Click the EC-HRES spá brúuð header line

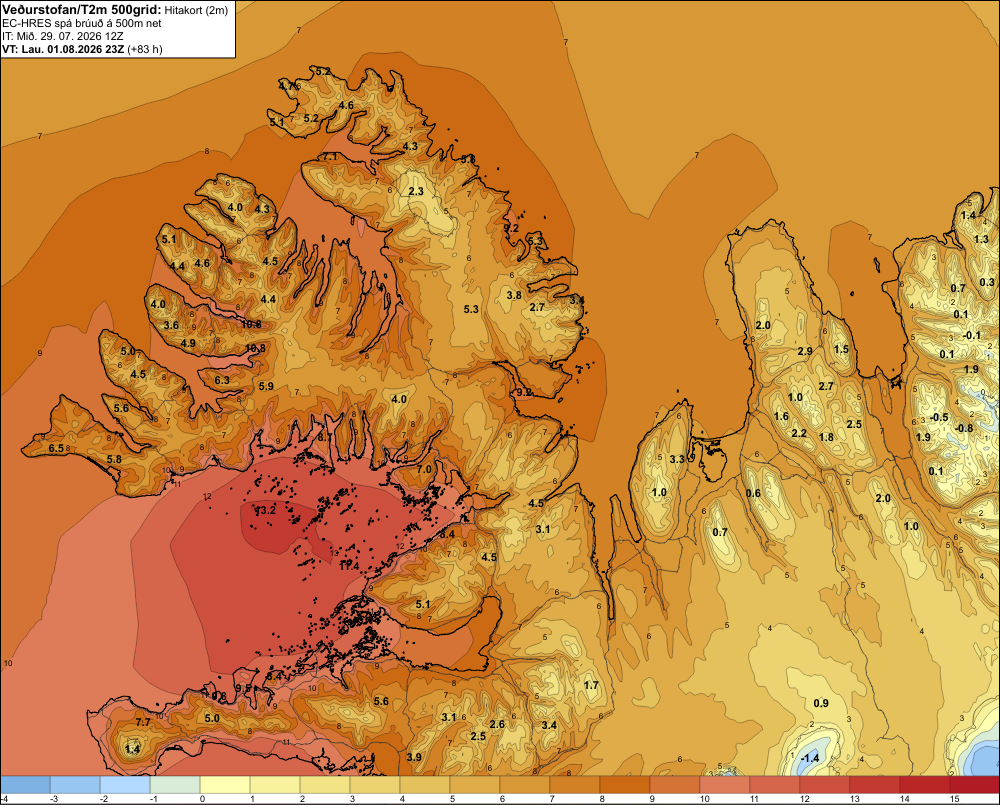pos(82,24)
